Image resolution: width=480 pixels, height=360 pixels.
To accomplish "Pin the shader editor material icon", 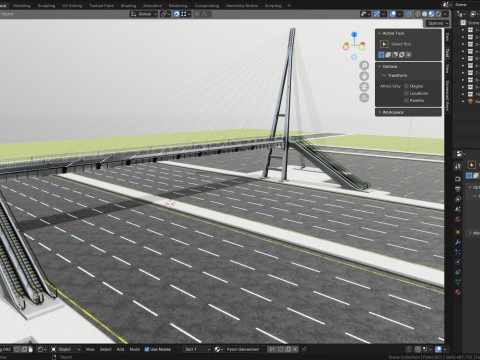I will pyautogui.click(x=304, y=349).
